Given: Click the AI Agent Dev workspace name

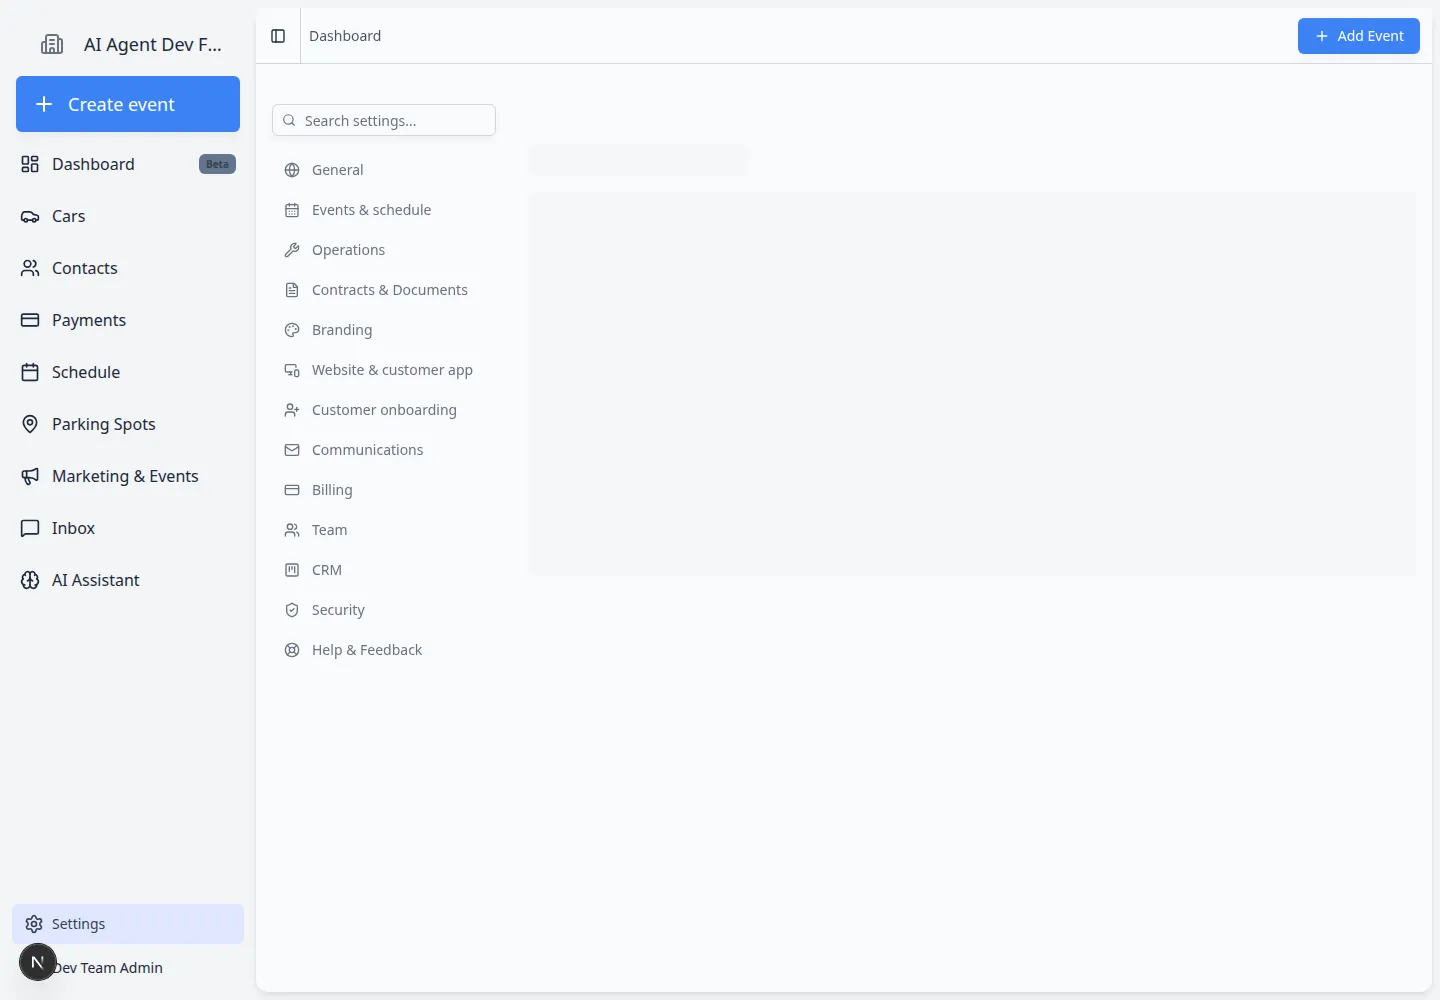Looking at the screenshot, I should 153,44.
